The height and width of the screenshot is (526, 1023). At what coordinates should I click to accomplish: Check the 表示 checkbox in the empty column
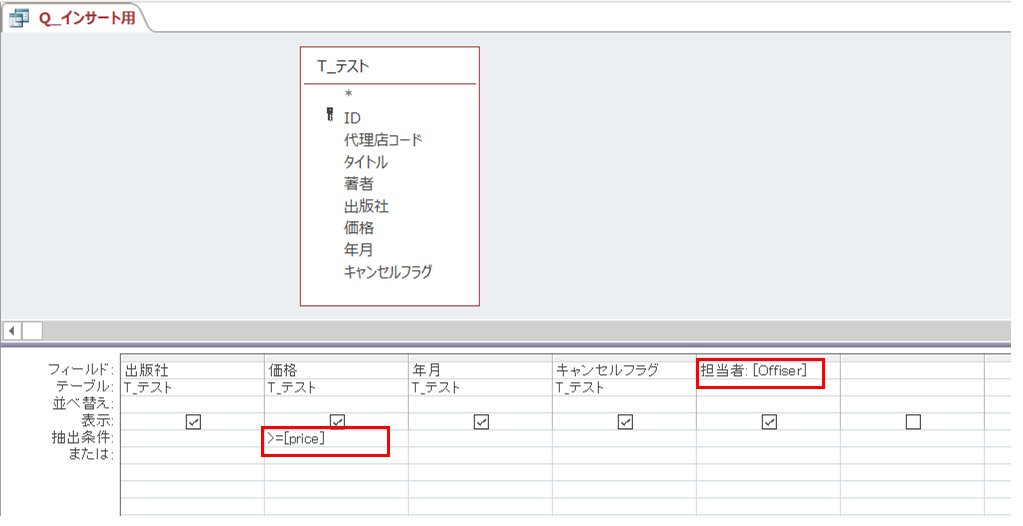tap(913, 422)
